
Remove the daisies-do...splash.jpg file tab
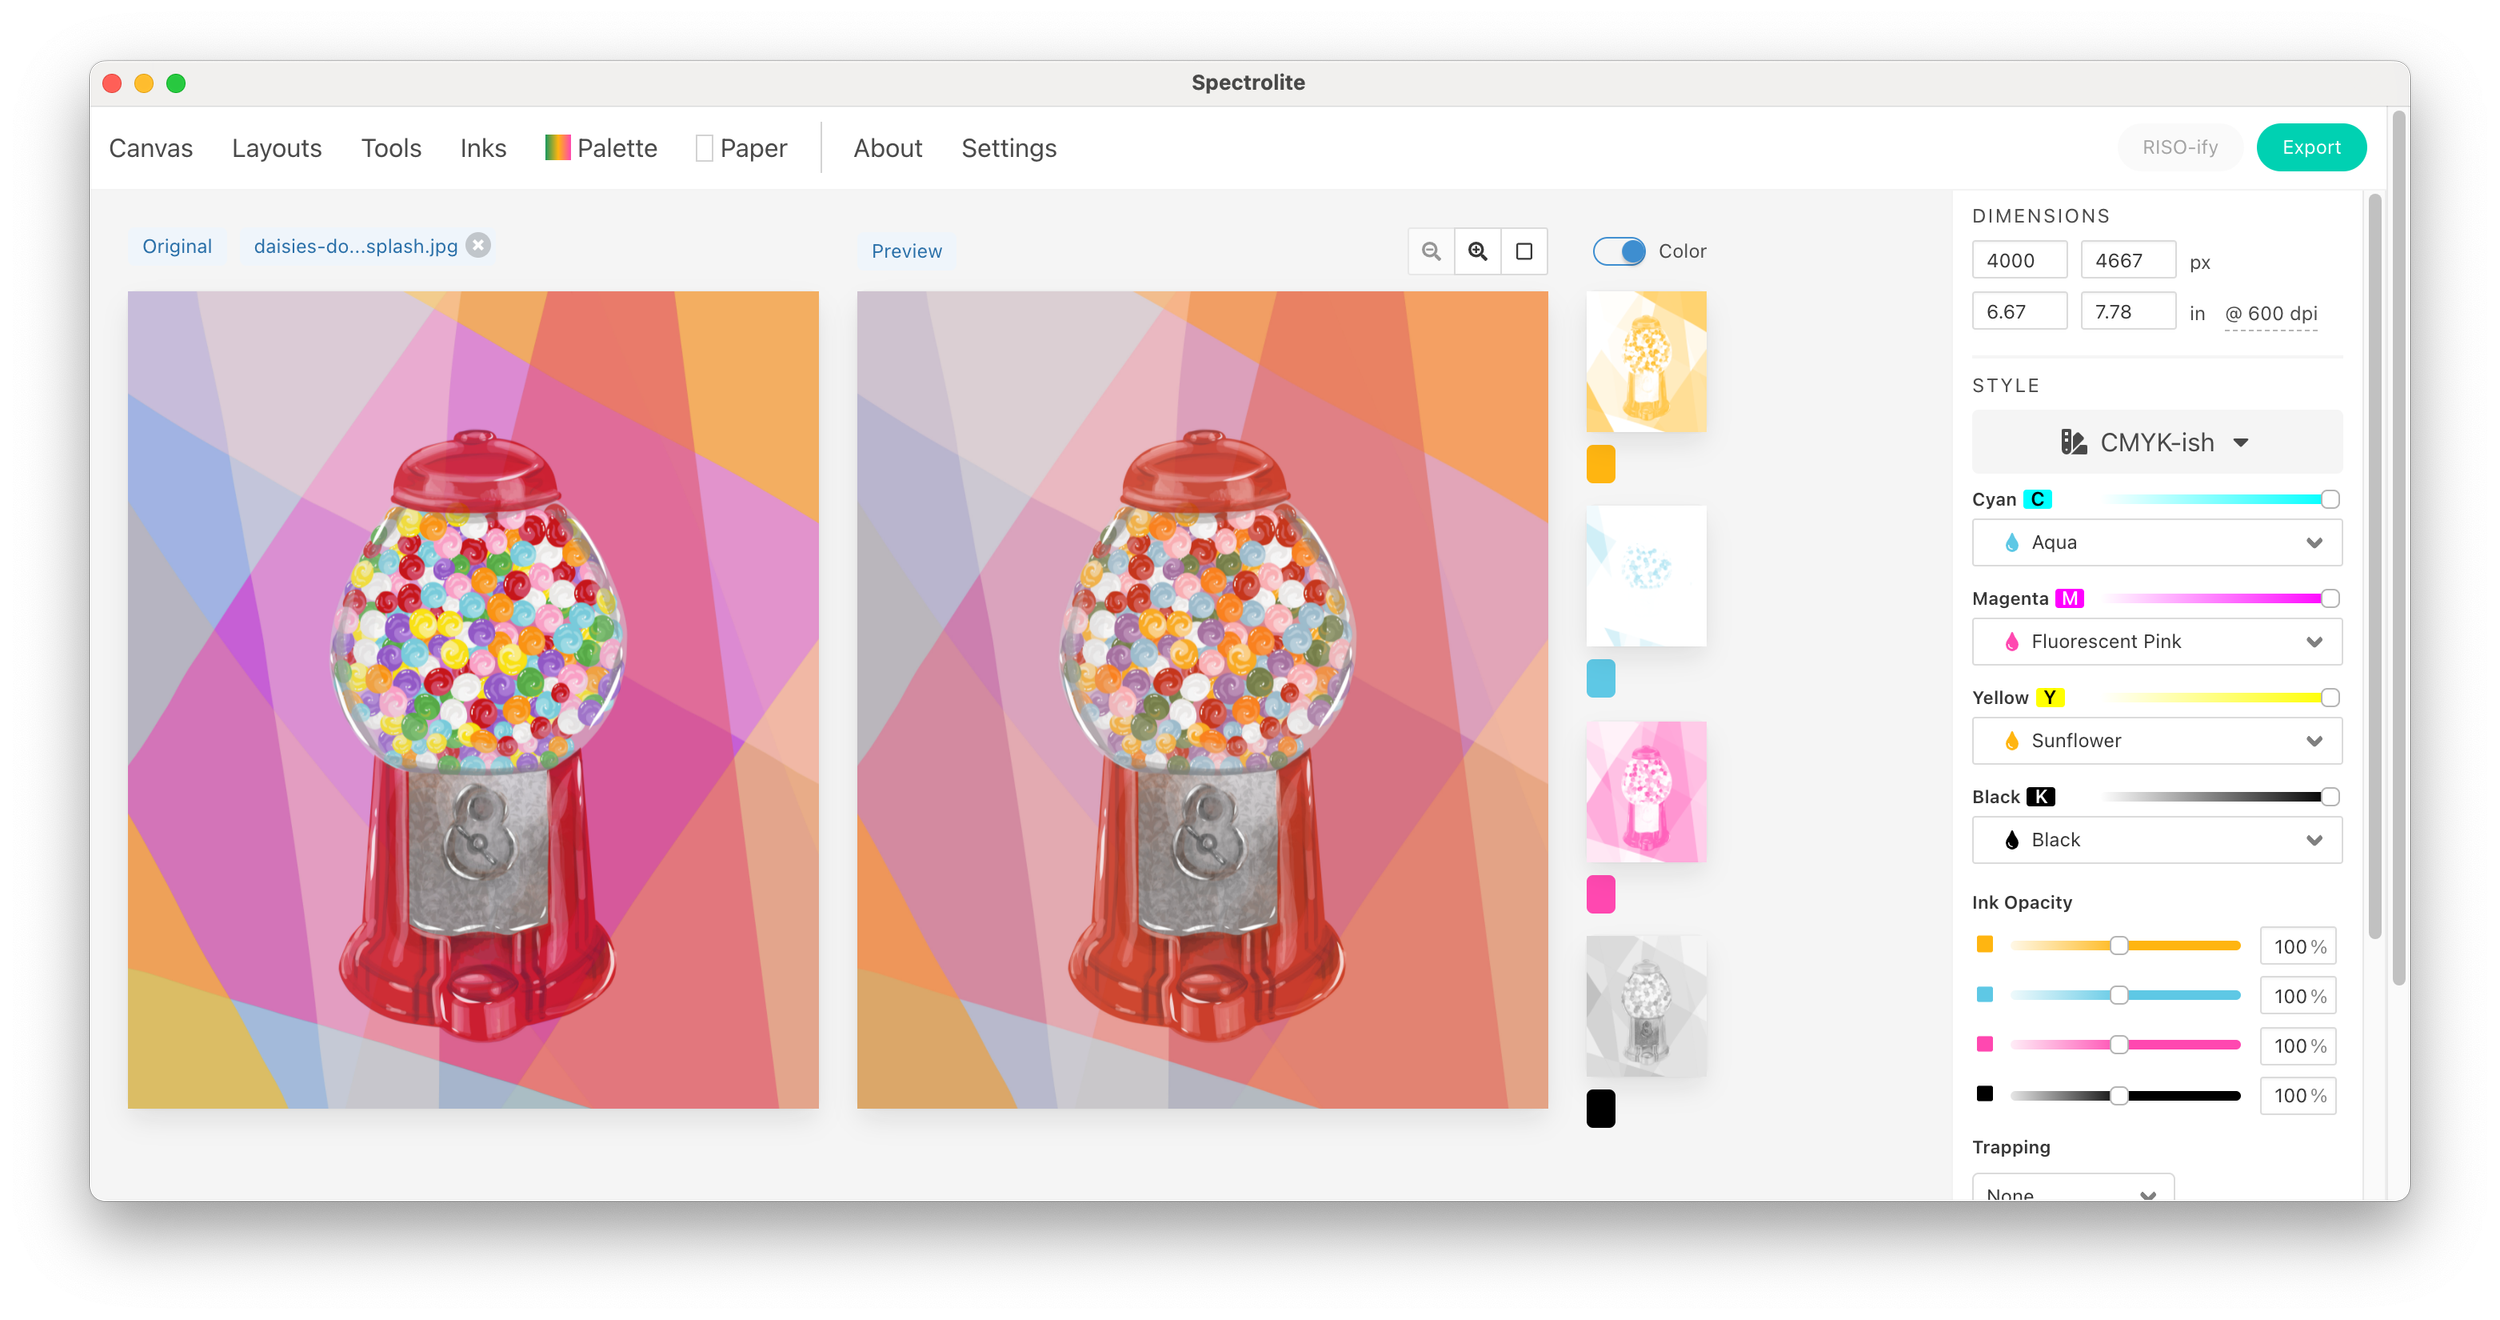coord(479,246)
